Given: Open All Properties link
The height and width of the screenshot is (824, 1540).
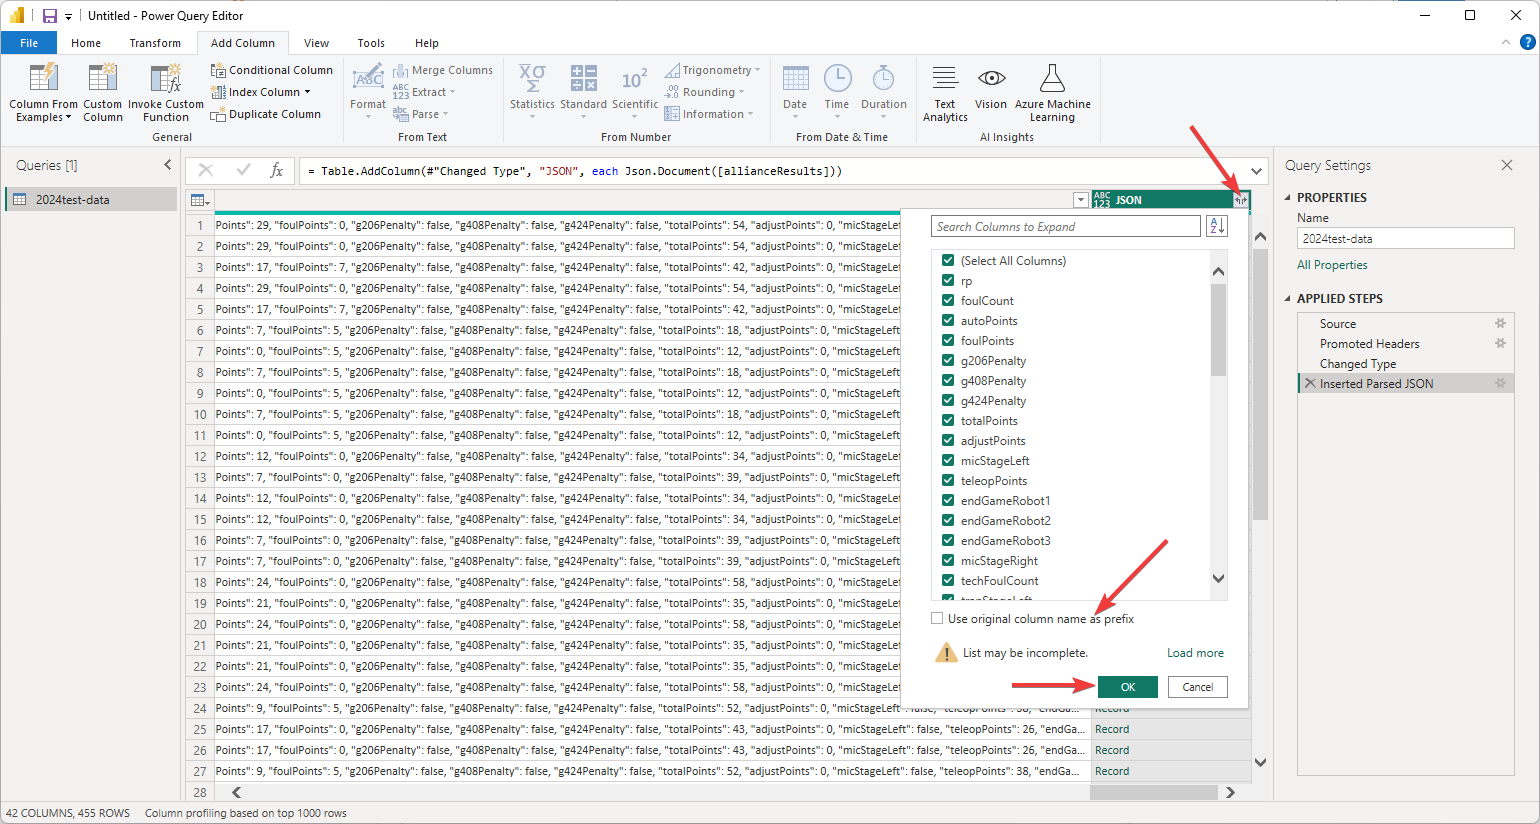Looking at the screenshot, I should coord(1332,265).
